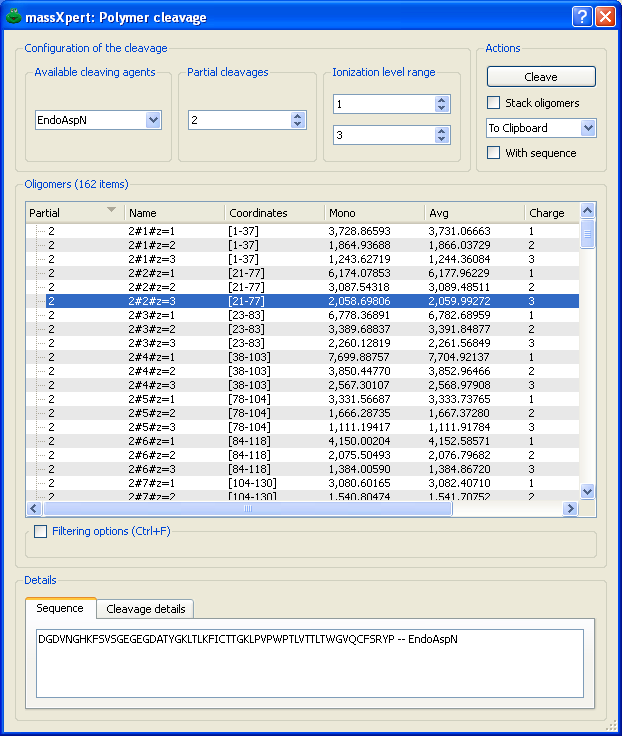Click the title bar help question mark button
This screenshot has height=736, width=622.
[x=582, y=17]
